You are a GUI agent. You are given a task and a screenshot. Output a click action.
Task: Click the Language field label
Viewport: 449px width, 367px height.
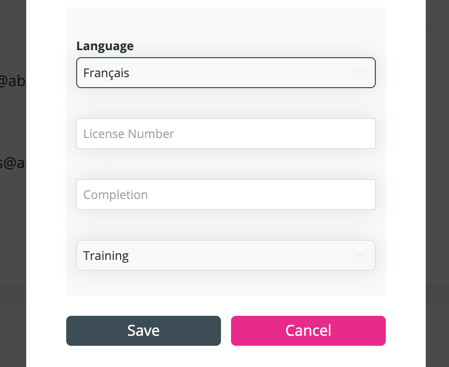[105, 46]
